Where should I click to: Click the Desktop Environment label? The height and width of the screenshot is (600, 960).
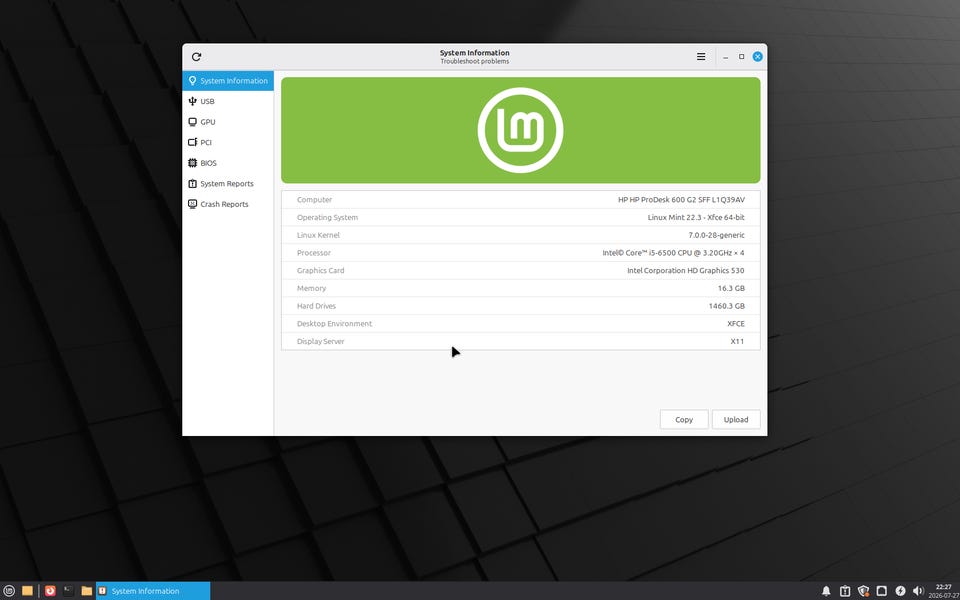coord(334,324)
